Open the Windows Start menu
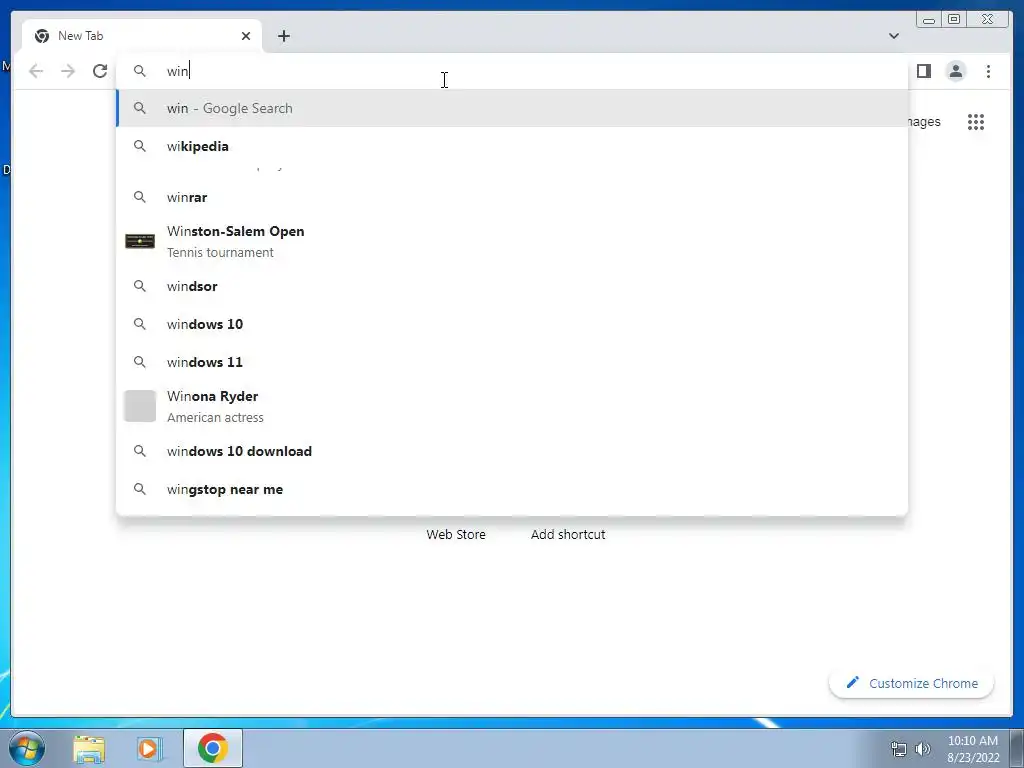Screen dimensions: 1024x768 click(x=27, y=748)
